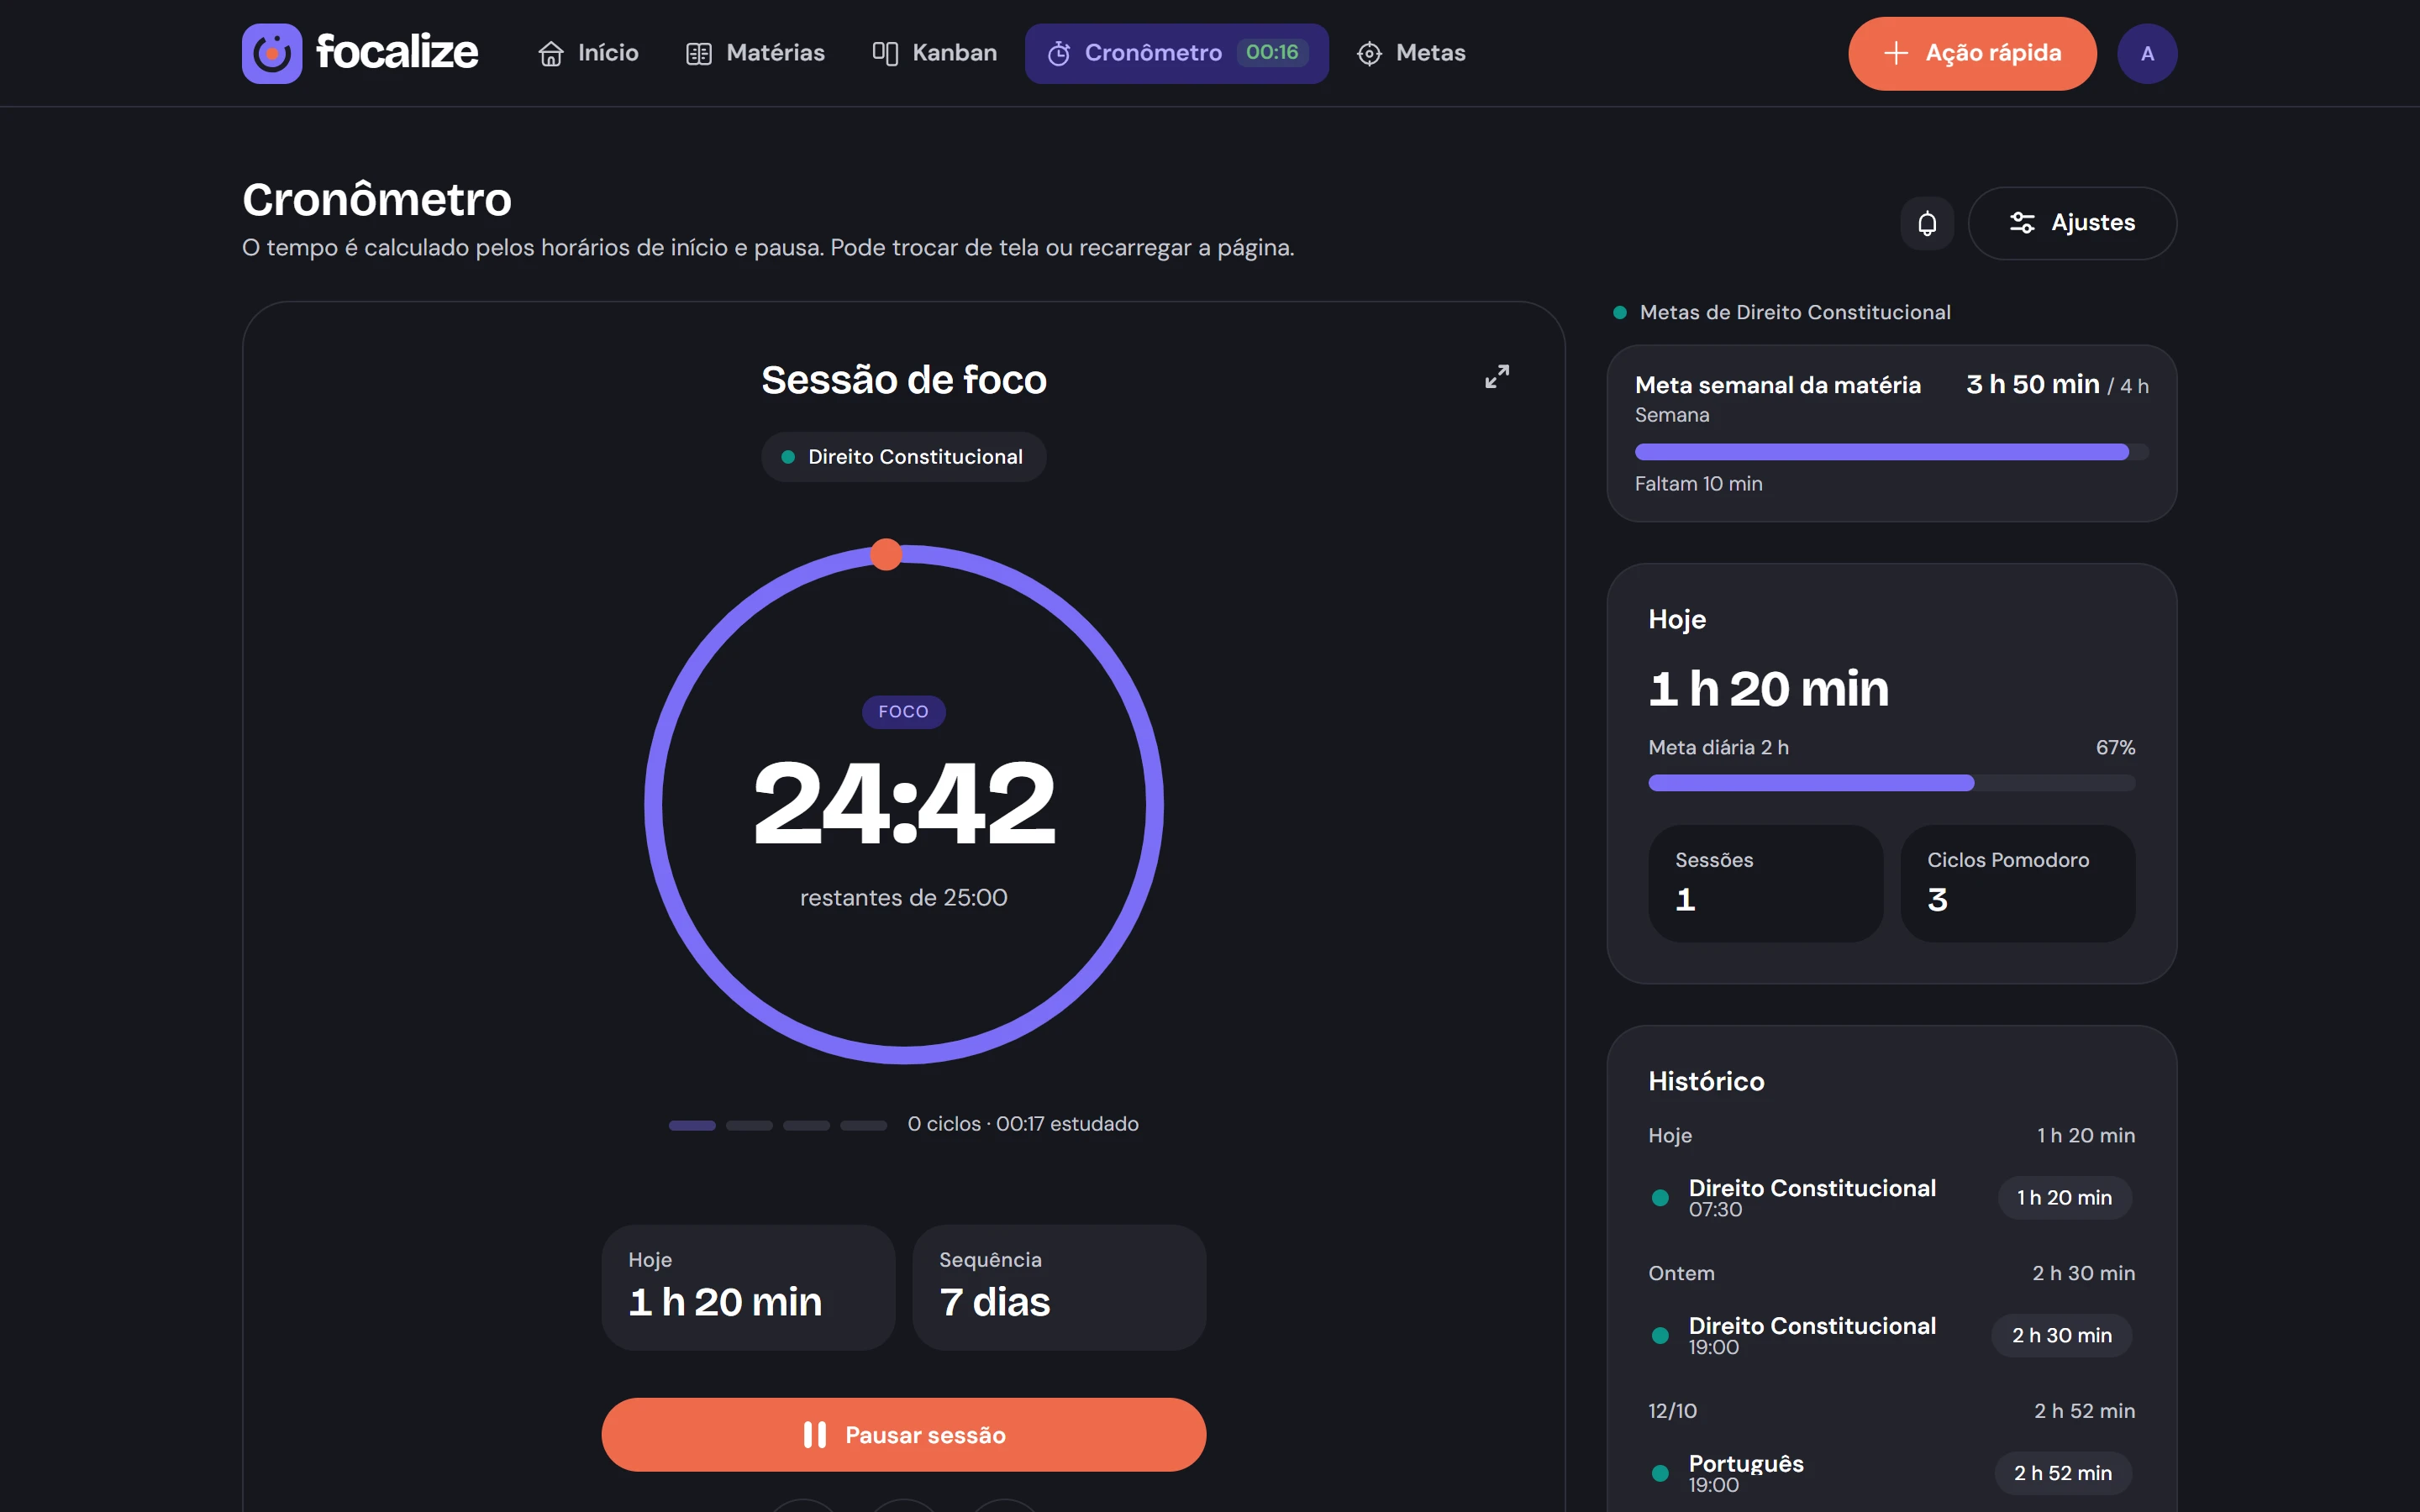Click the Sessões count card
2420x1512 pixels.
coord(1765,883)
